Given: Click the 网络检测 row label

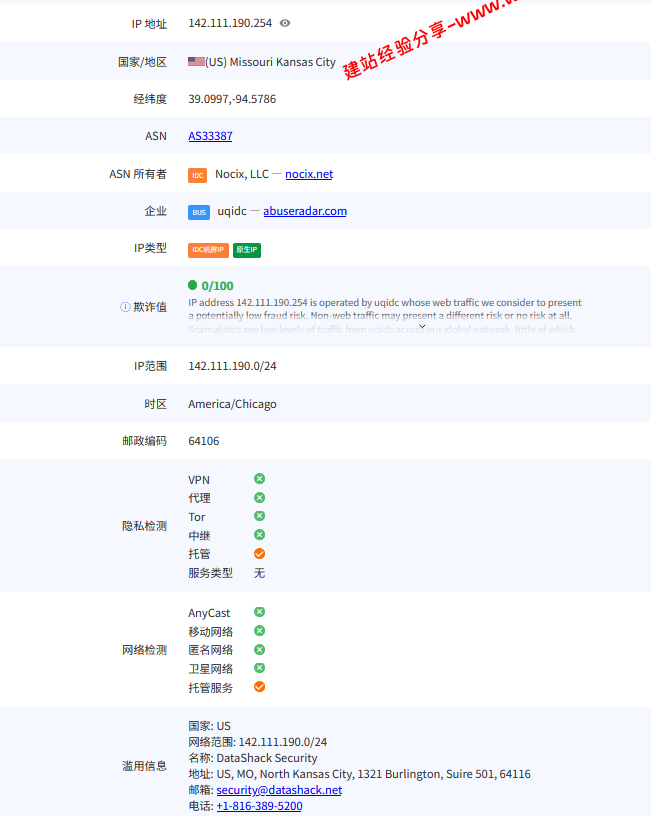Looking at the screenshot, I should 144,650.
